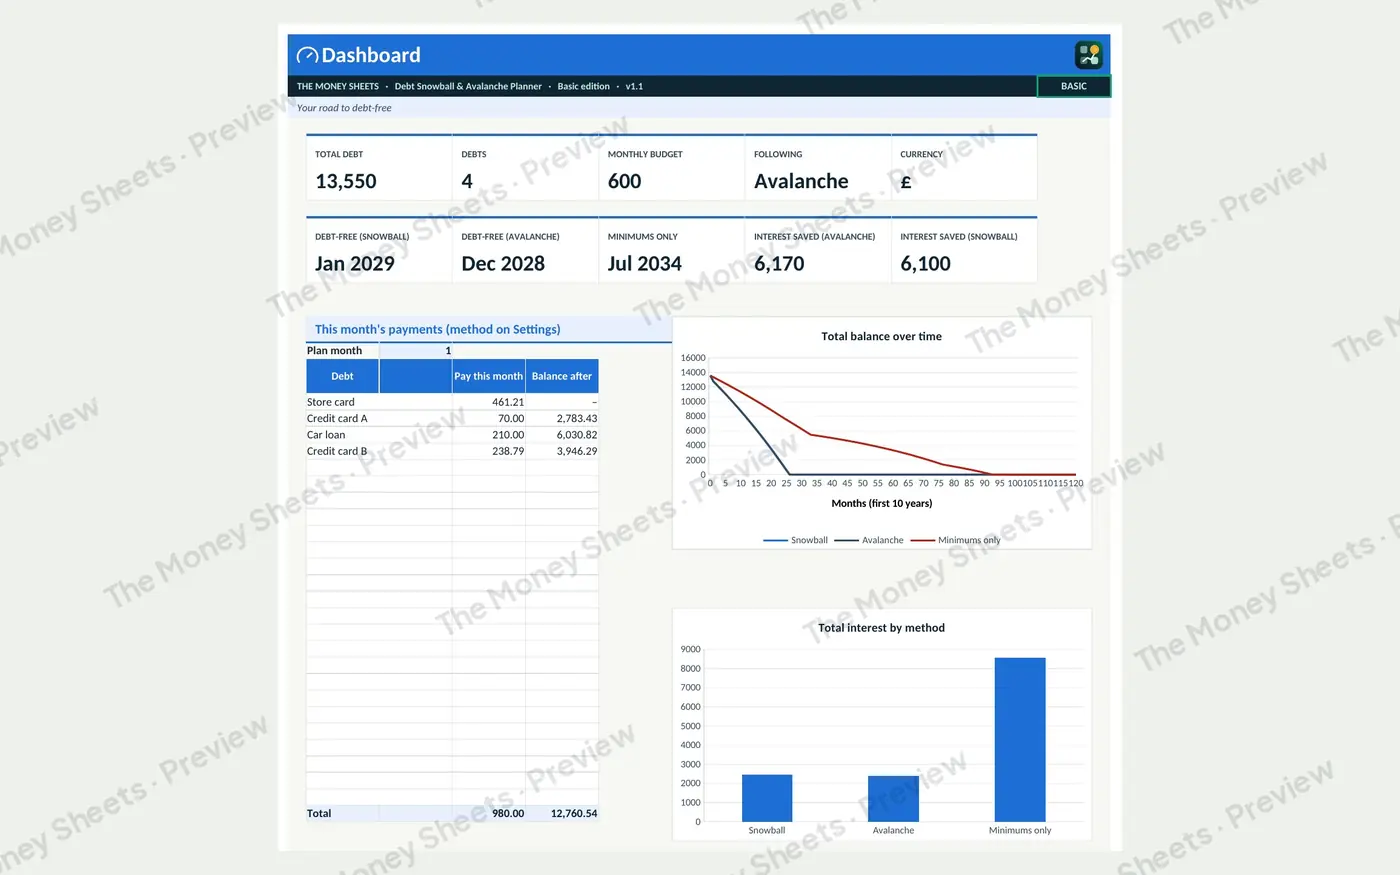Click Interest saved Avalanche value 6,170

779,264
